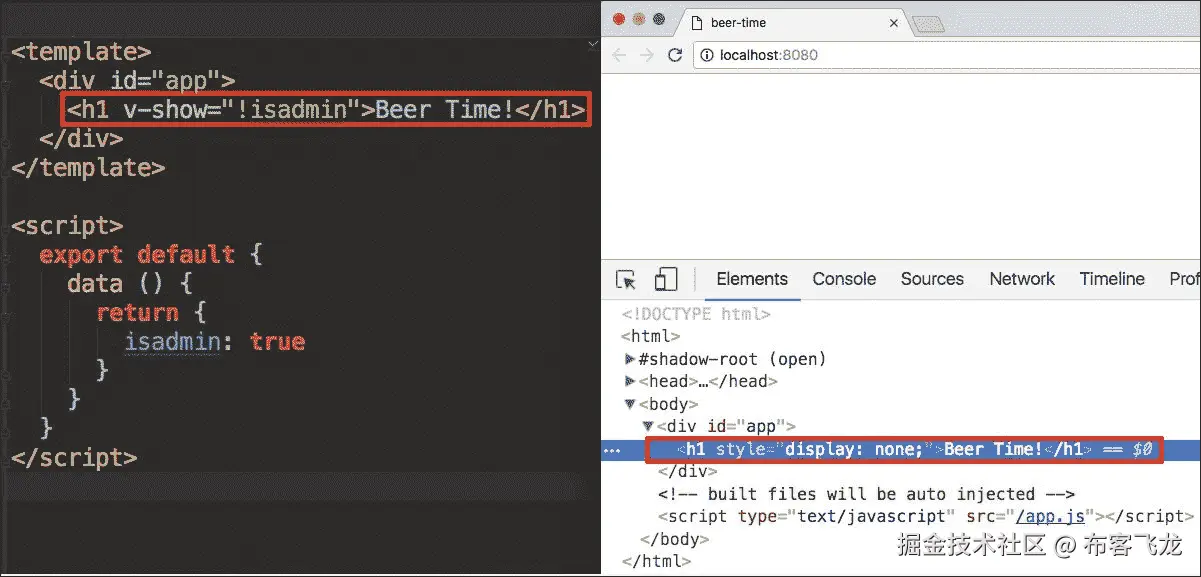Screen dimensions: 1201x577
Task: Click the 'isadmin: true' line in editor
Action: [214, 341]
